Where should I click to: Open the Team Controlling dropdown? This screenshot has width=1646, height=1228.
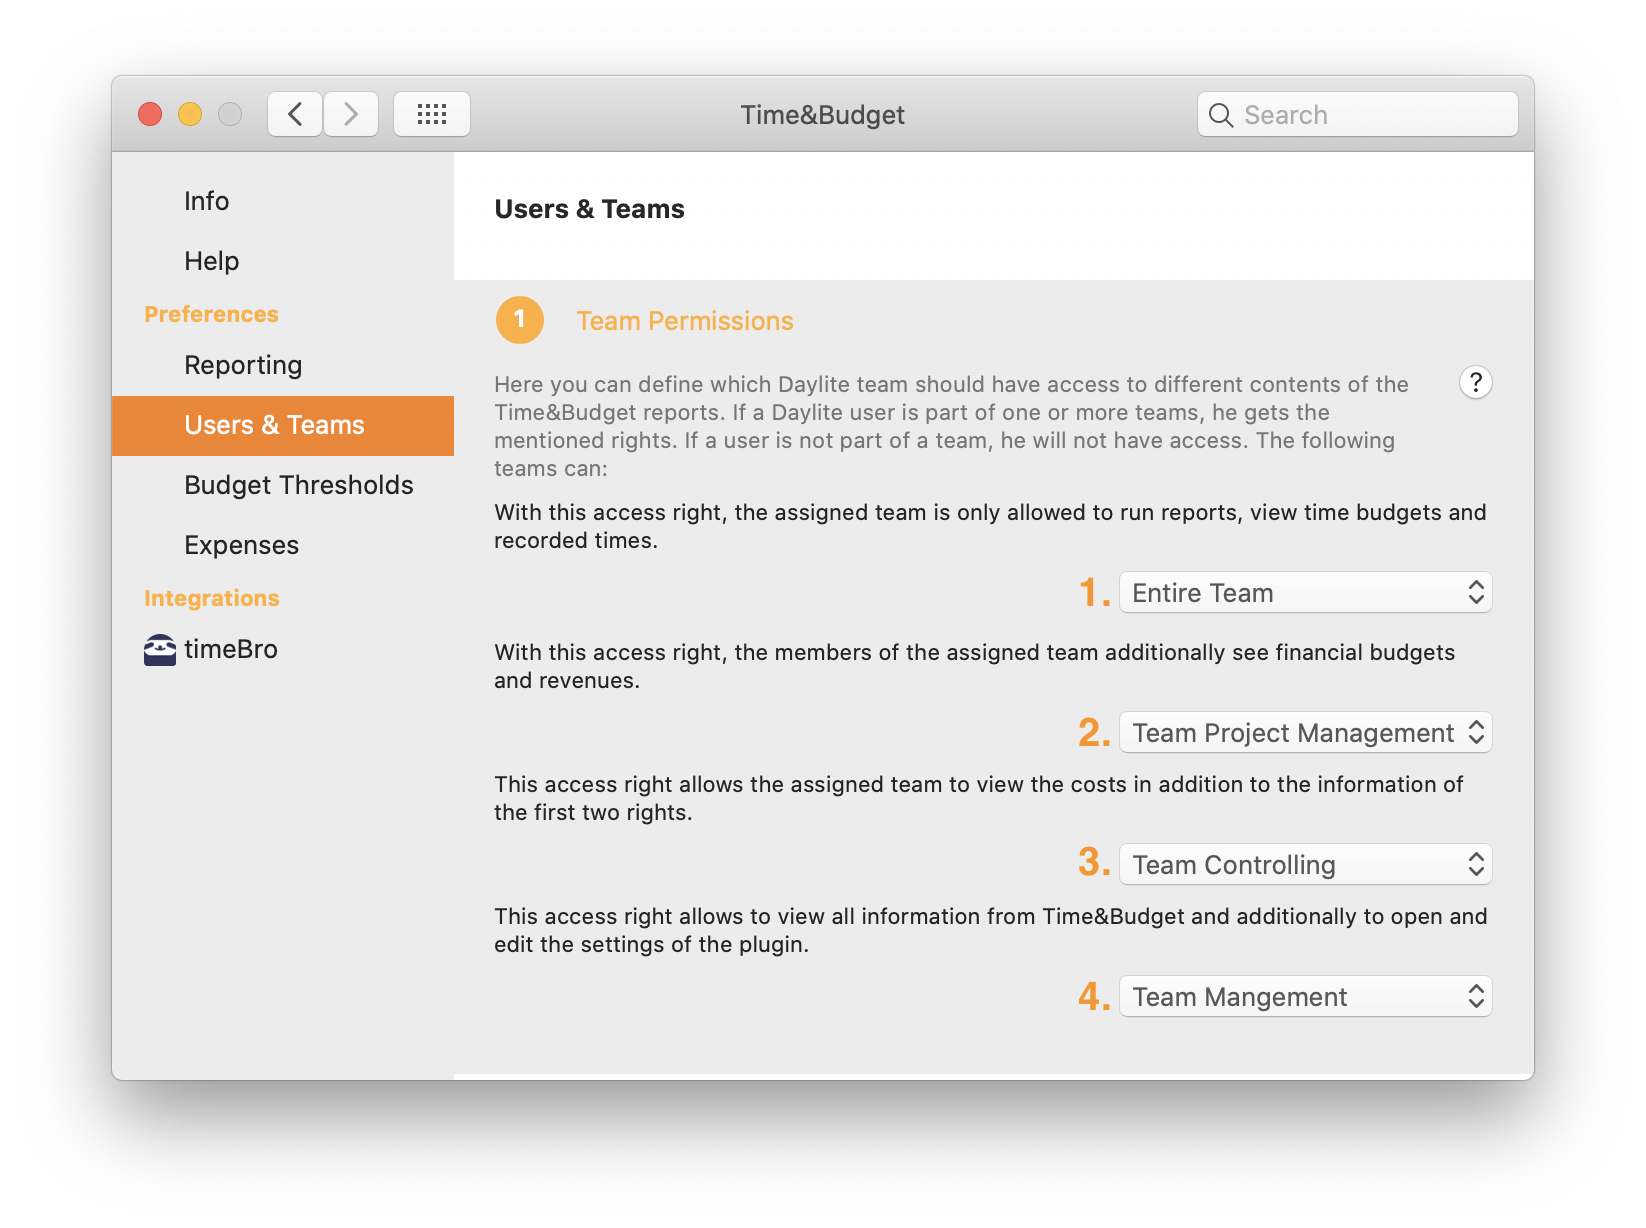[x=1306, y=865]
